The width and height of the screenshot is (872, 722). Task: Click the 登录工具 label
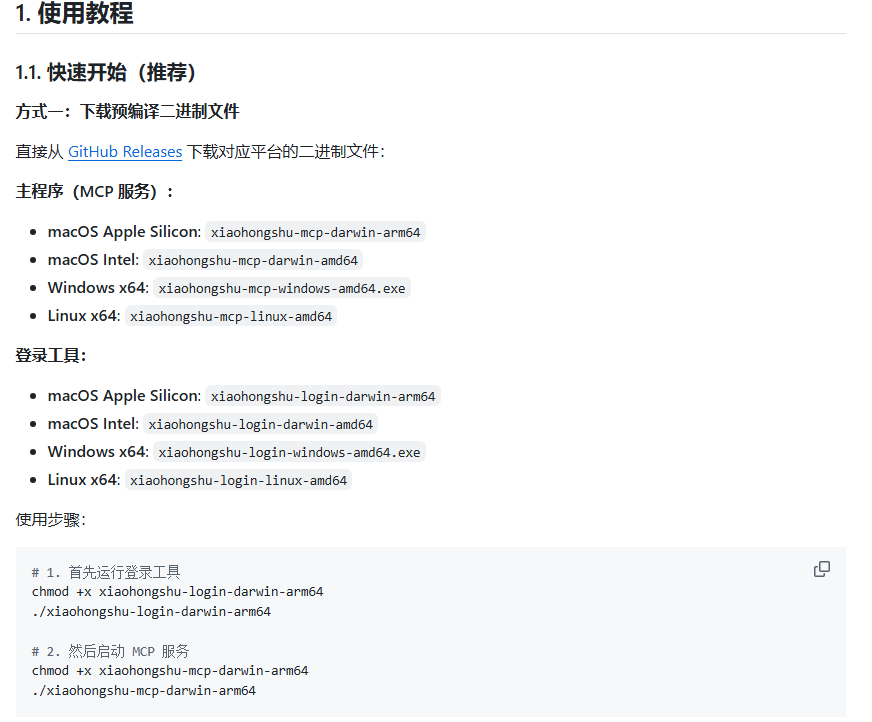click(51, 355)
